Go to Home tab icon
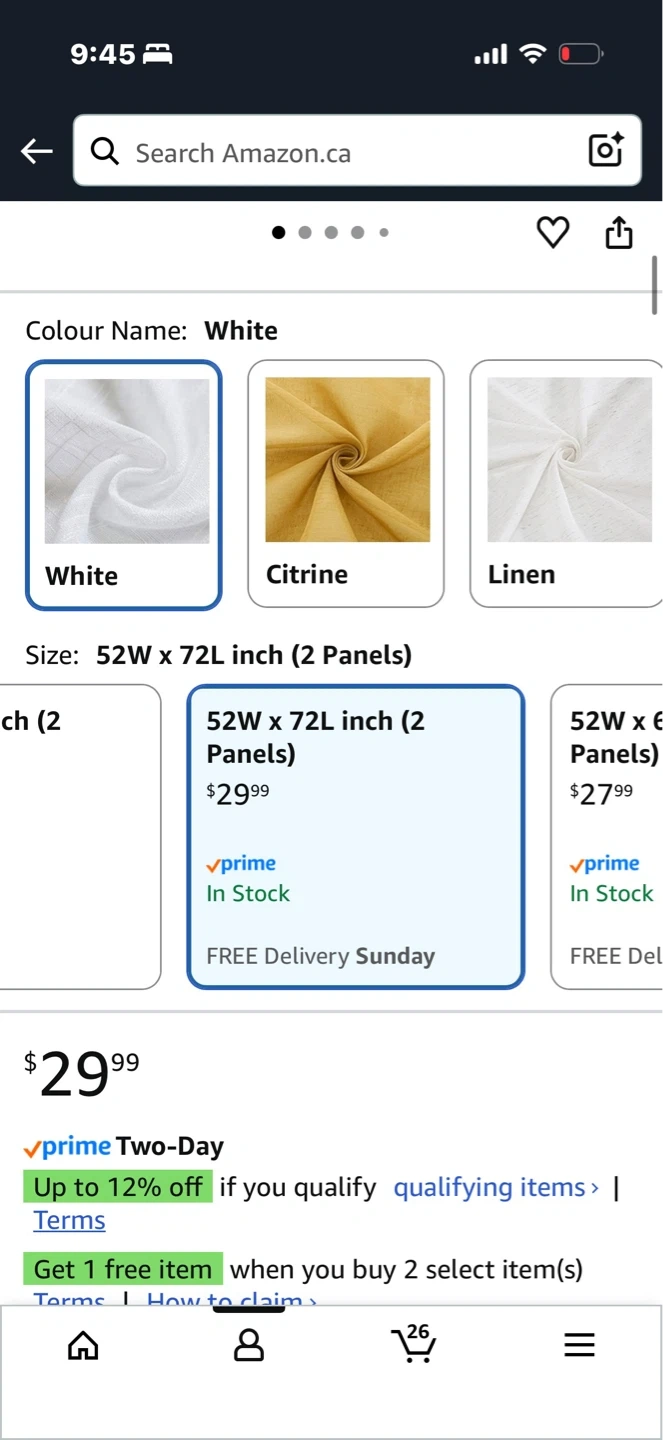663x1440 pixels. coord(83,1346)
